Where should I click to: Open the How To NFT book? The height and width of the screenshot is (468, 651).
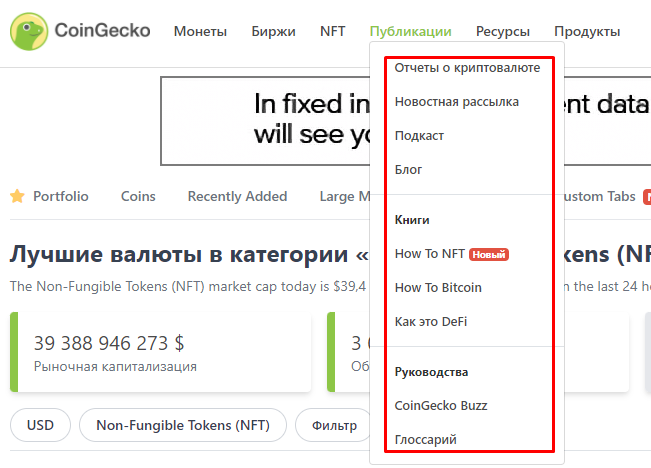point(430,254)
